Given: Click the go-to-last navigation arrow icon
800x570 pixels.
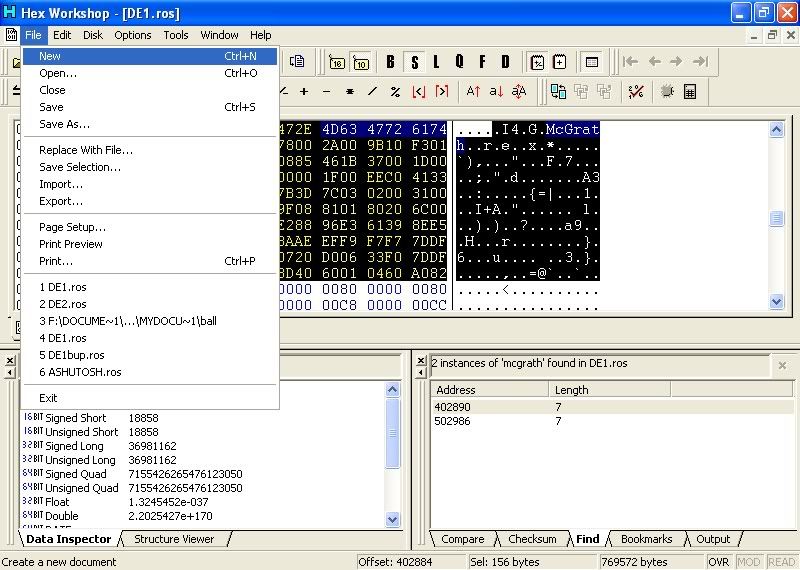Looking at the screenshot, I should click(700, 62).
